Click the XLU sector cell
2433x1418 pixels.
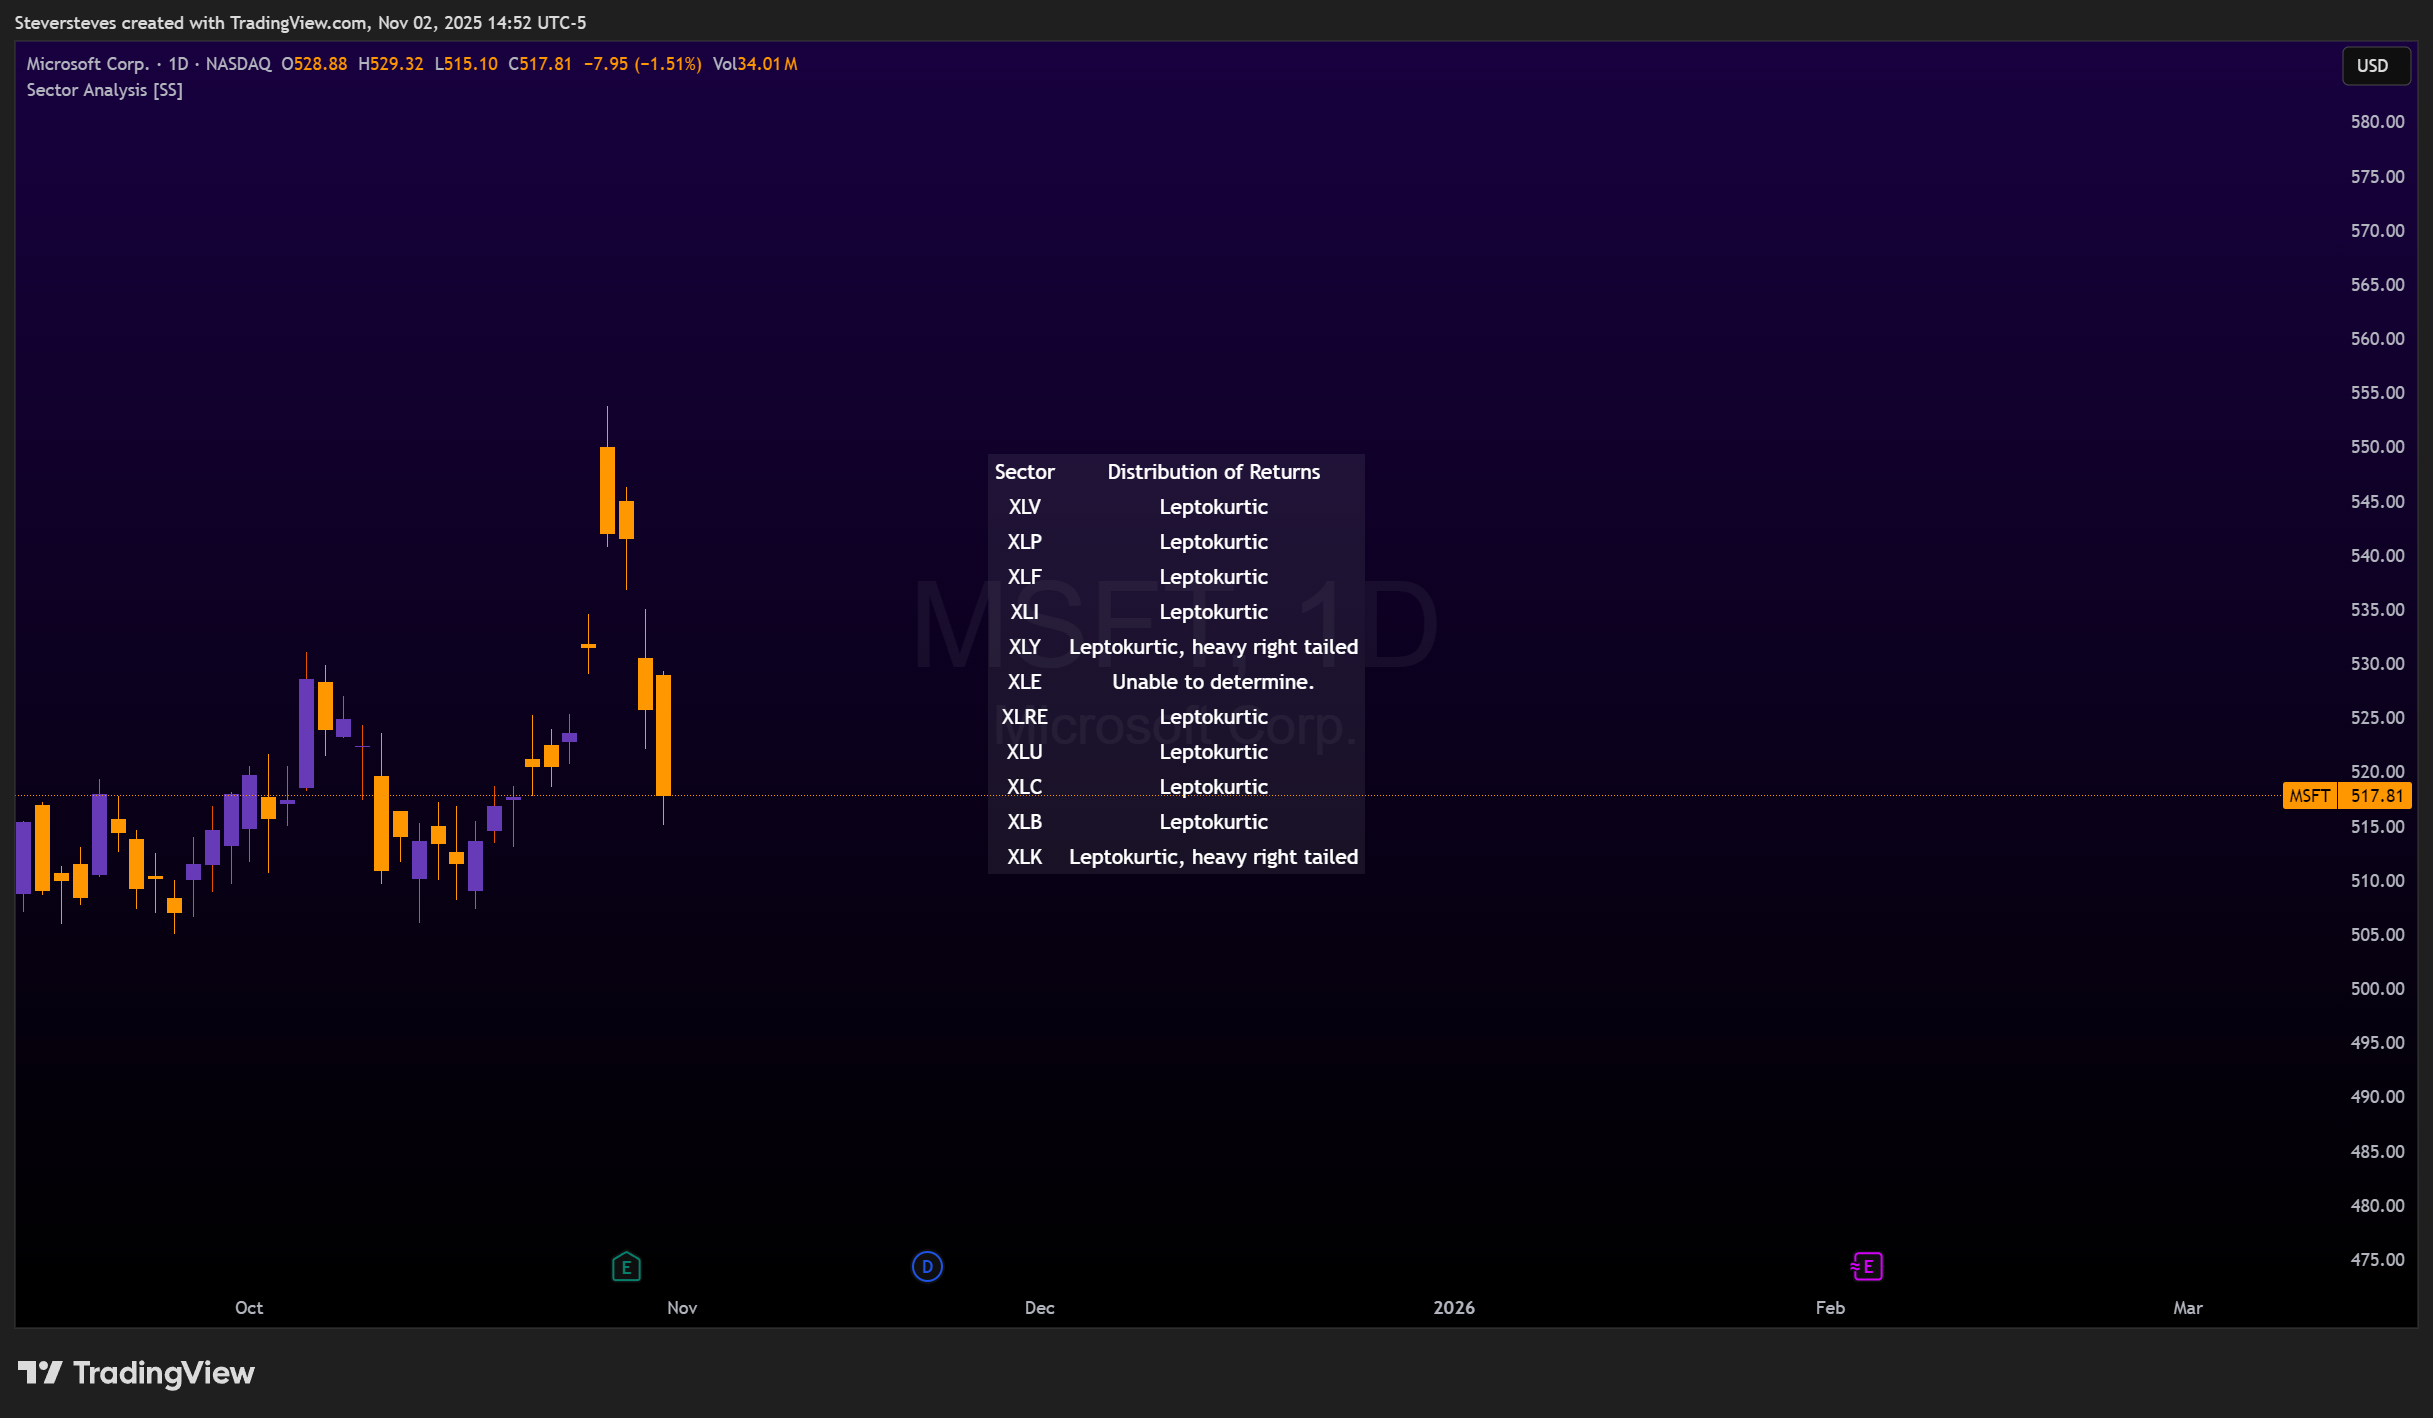(x=1024, y=752)
